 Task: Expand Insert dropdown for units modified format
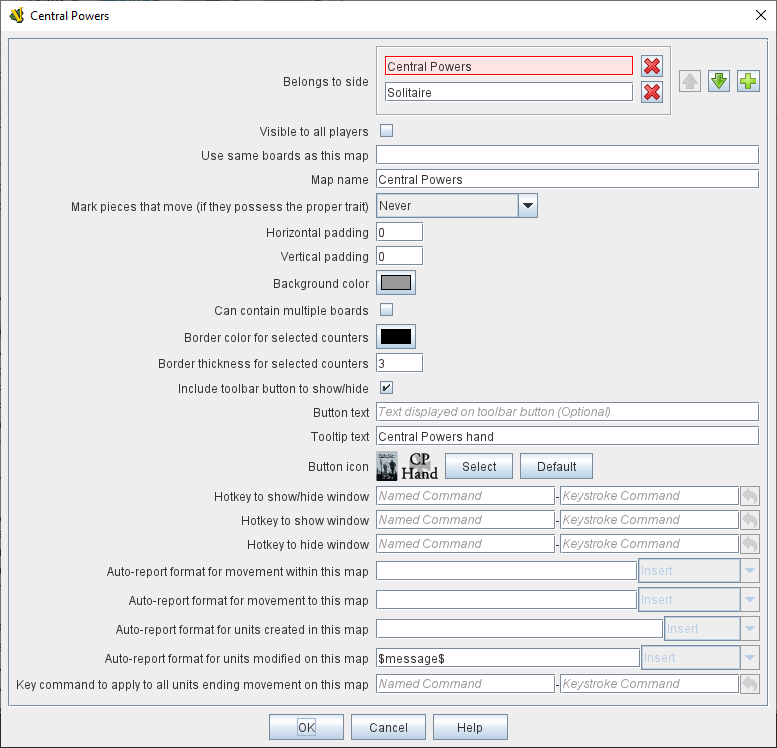coord(749,658)
